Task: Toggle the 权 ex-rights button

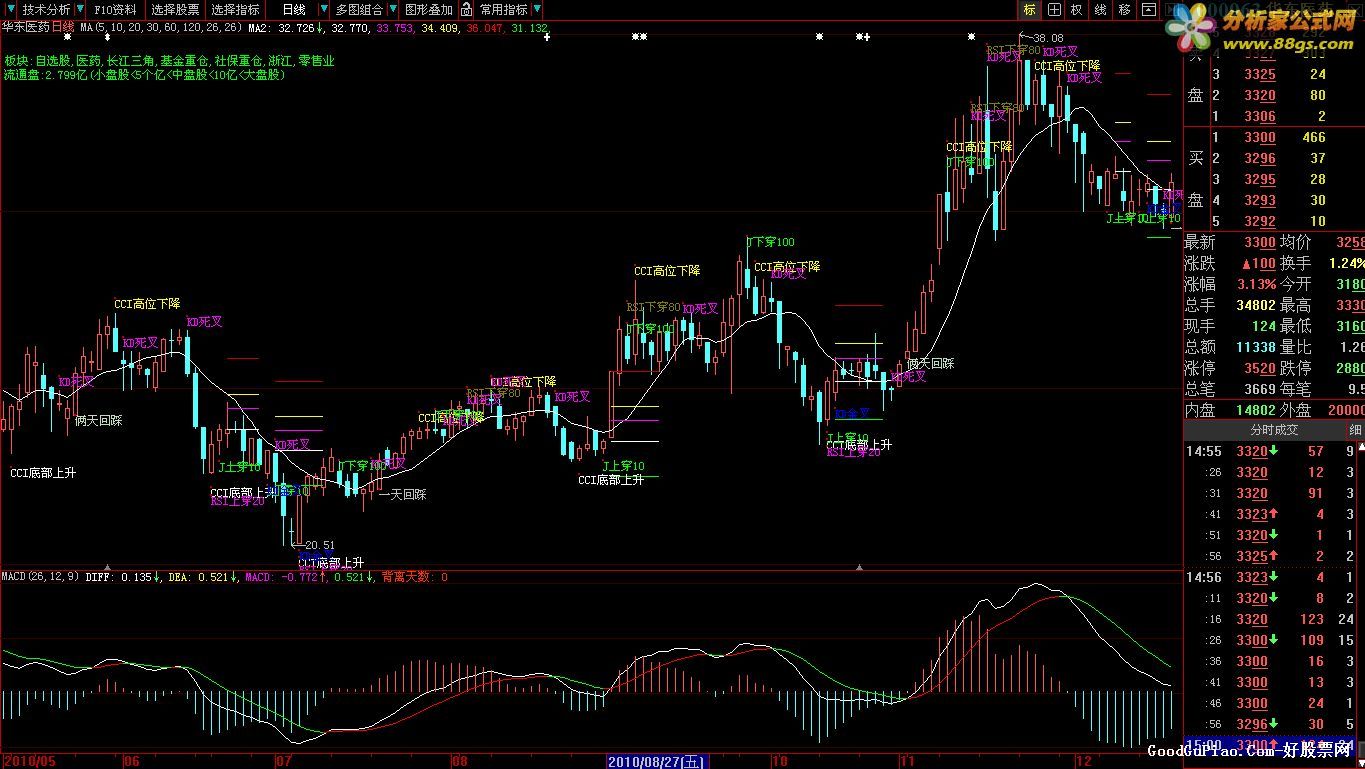Action: [1077, 10]
